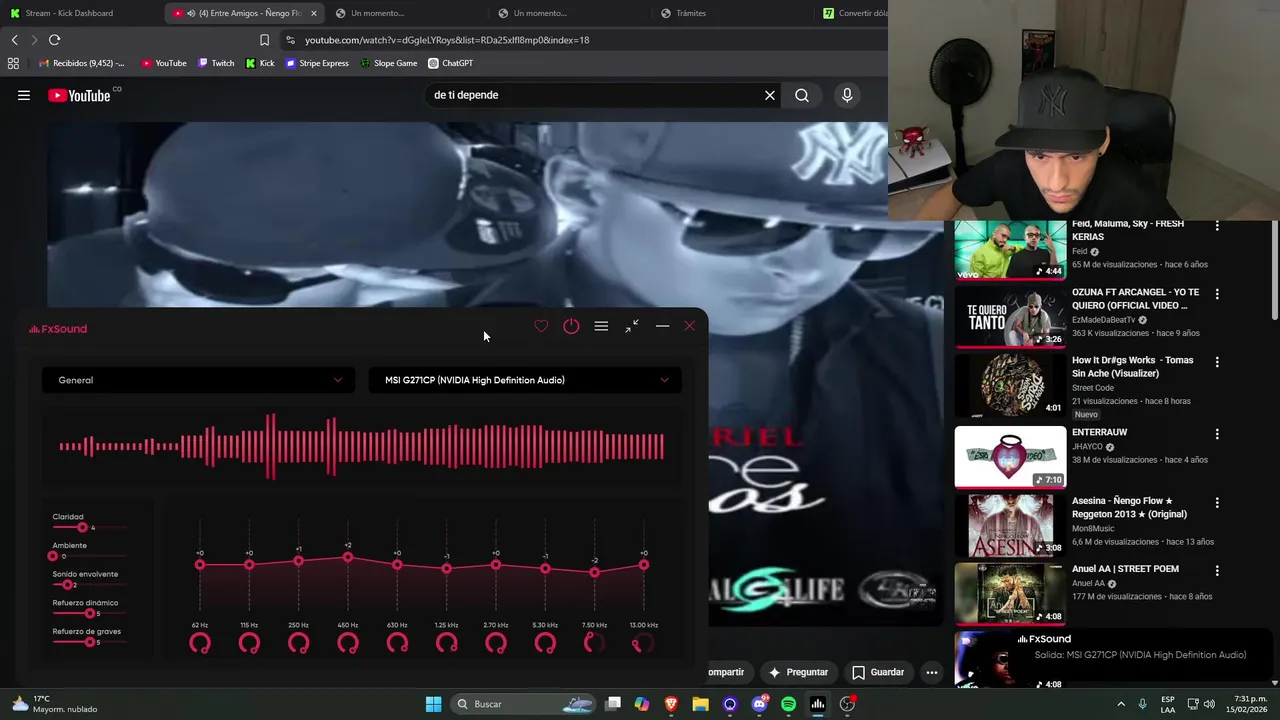Viewport: 1280px width, 720px height.
Task: Open options for FRESH KERIAS video
Action: coord(1217,226)
